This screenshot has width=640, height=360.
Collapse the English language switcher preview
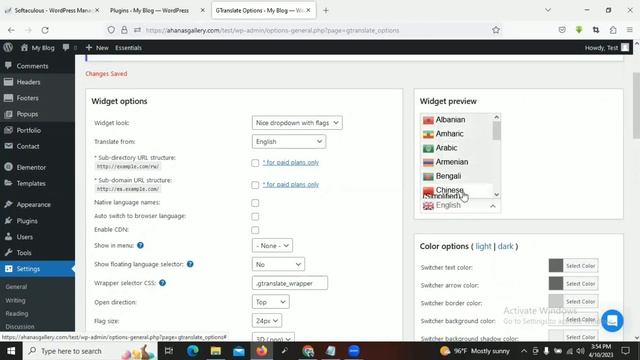(x=460, y=206)
